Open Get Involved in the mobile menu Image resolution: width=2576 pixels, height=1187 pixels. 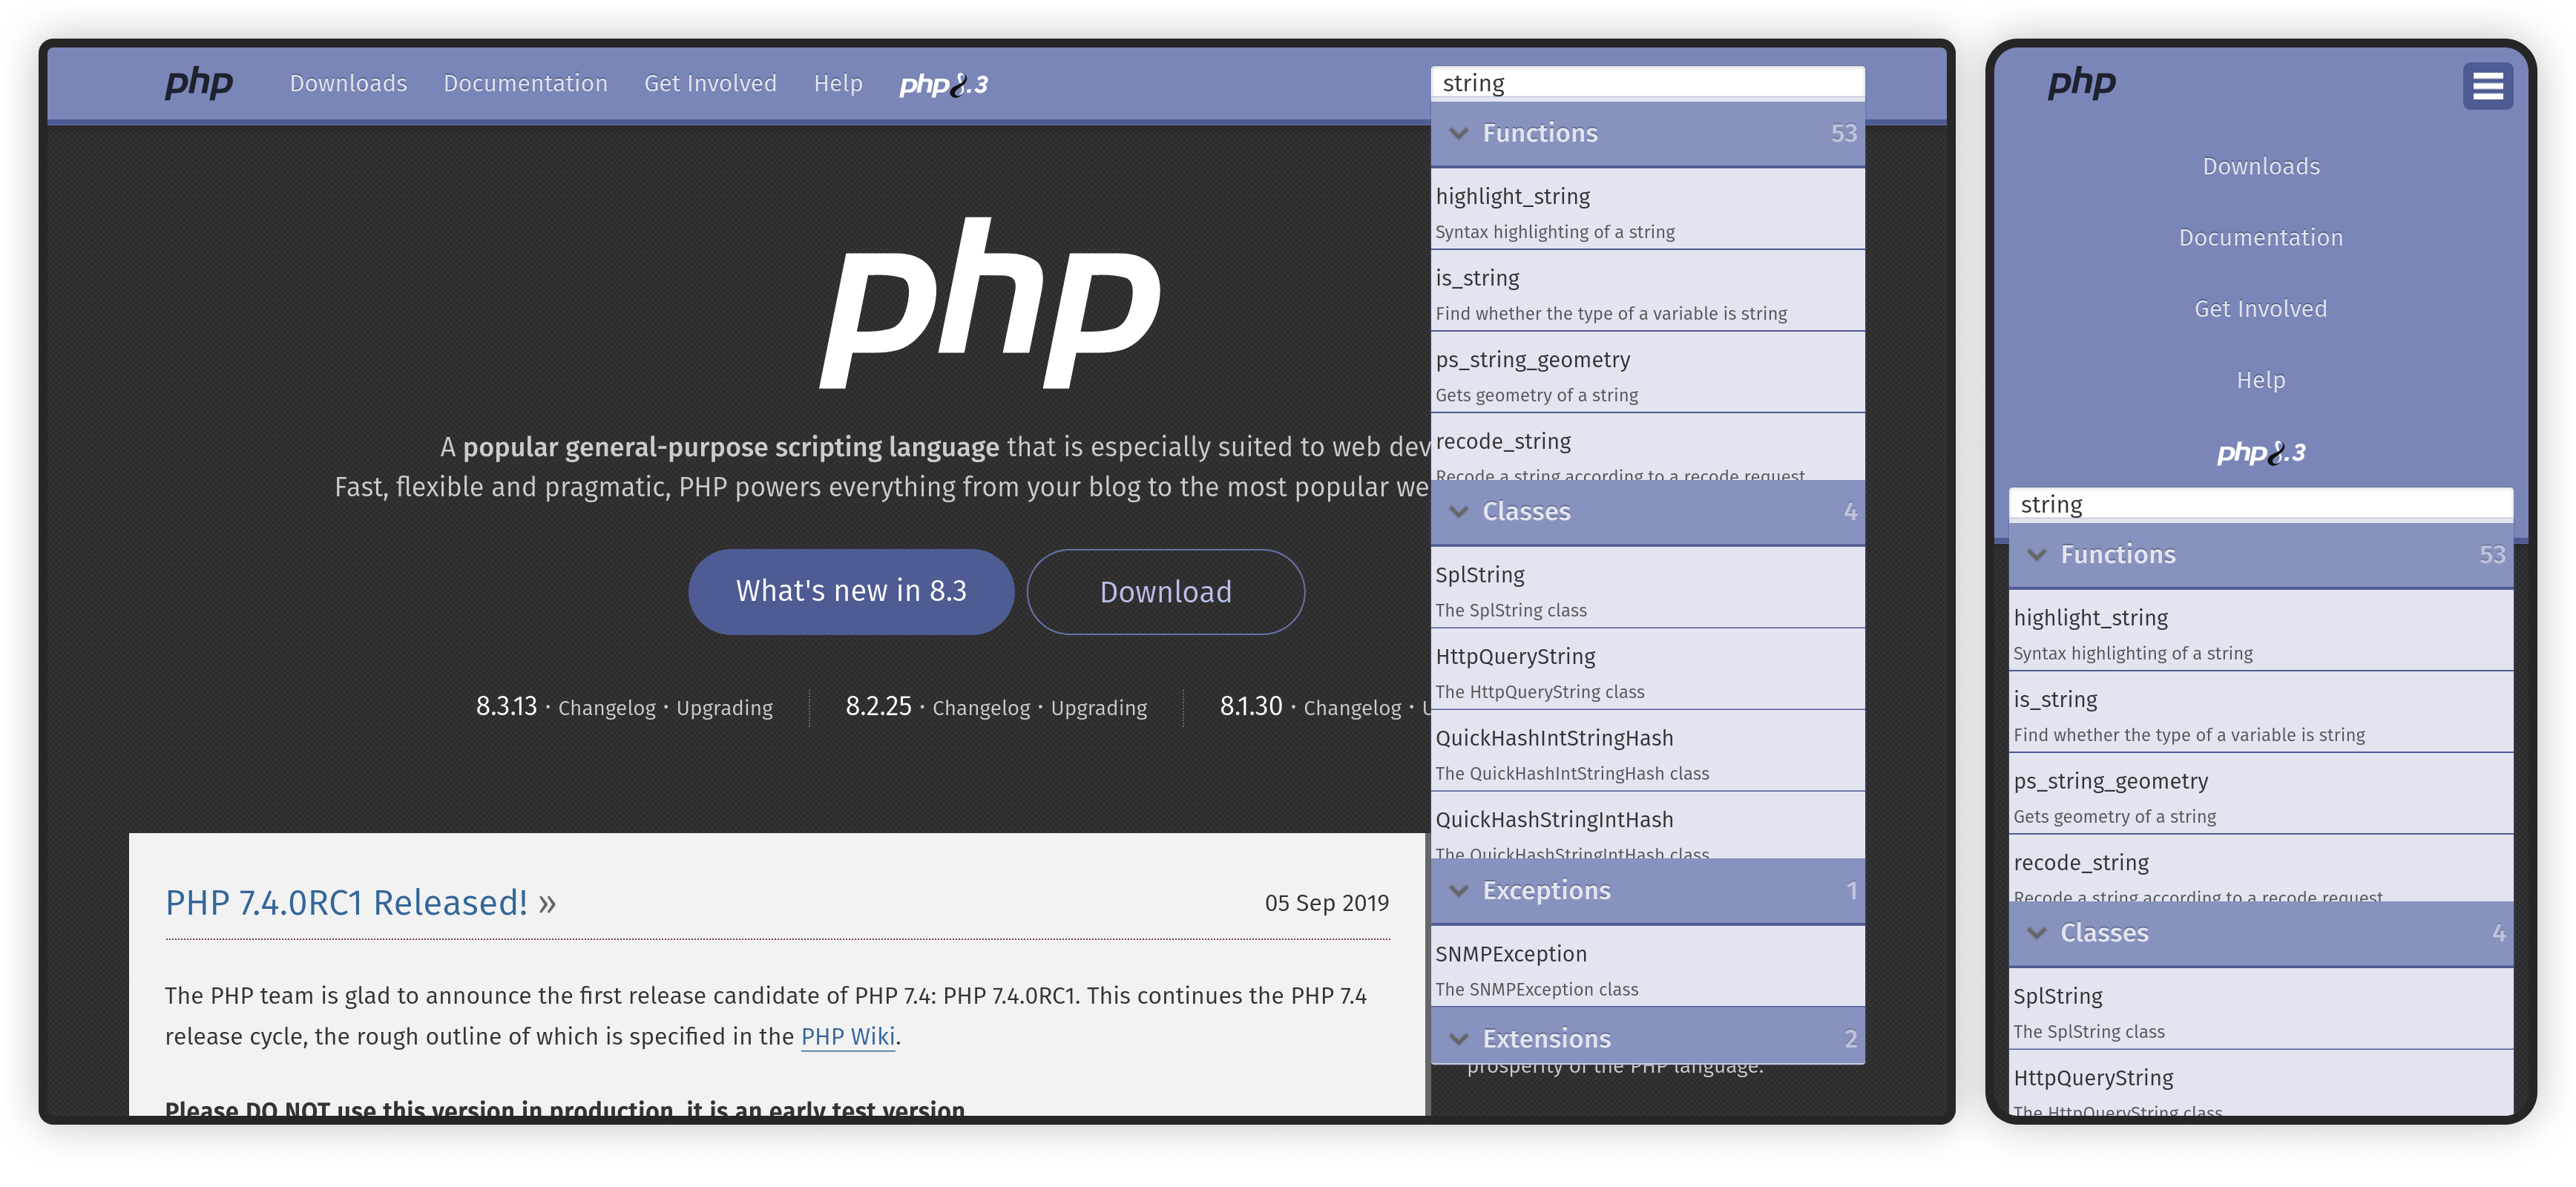pos(2260,309)
